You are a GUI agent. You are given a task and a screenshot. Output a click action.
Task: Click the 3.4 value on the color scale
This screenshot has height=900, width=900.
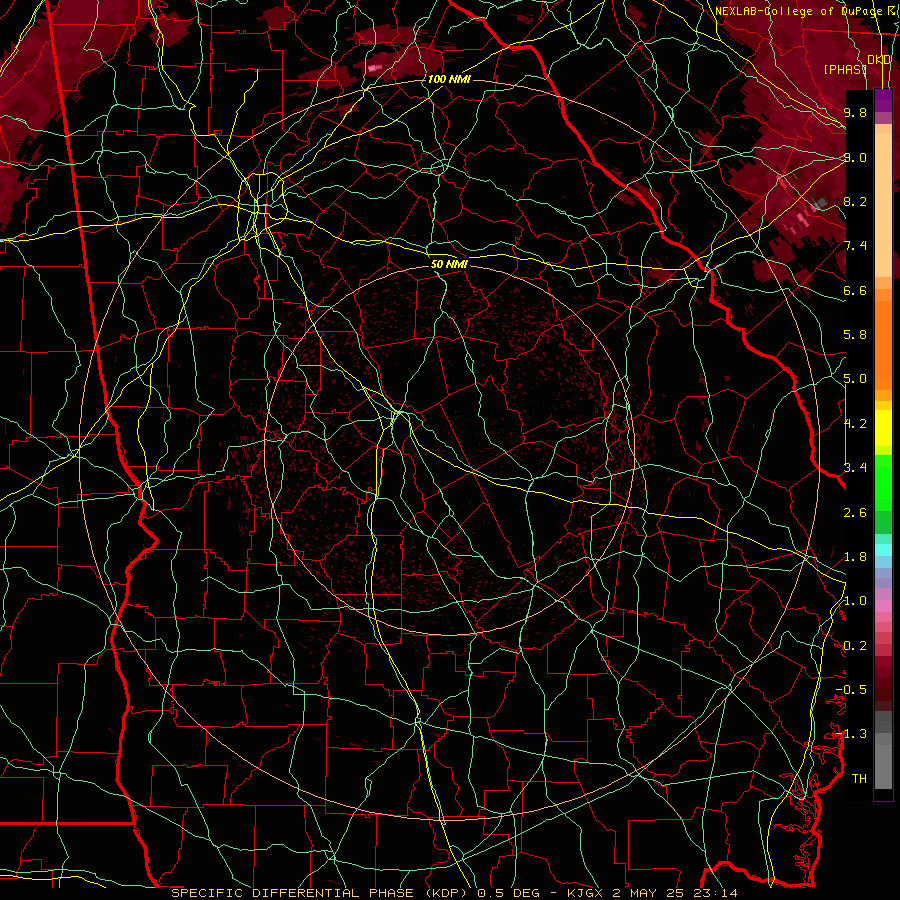(x=855, y=468)
